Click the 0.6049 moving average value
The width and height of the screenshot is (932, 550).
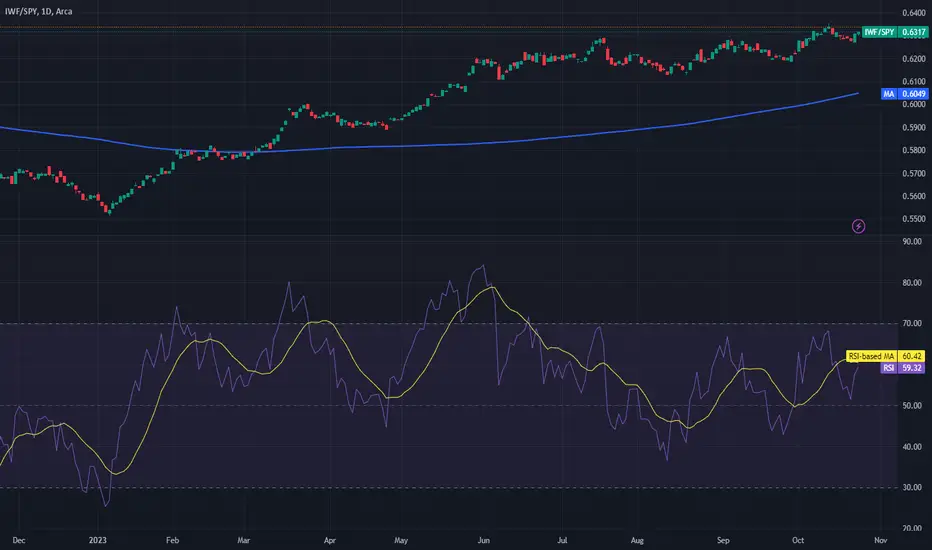click(x=913, y=94)
